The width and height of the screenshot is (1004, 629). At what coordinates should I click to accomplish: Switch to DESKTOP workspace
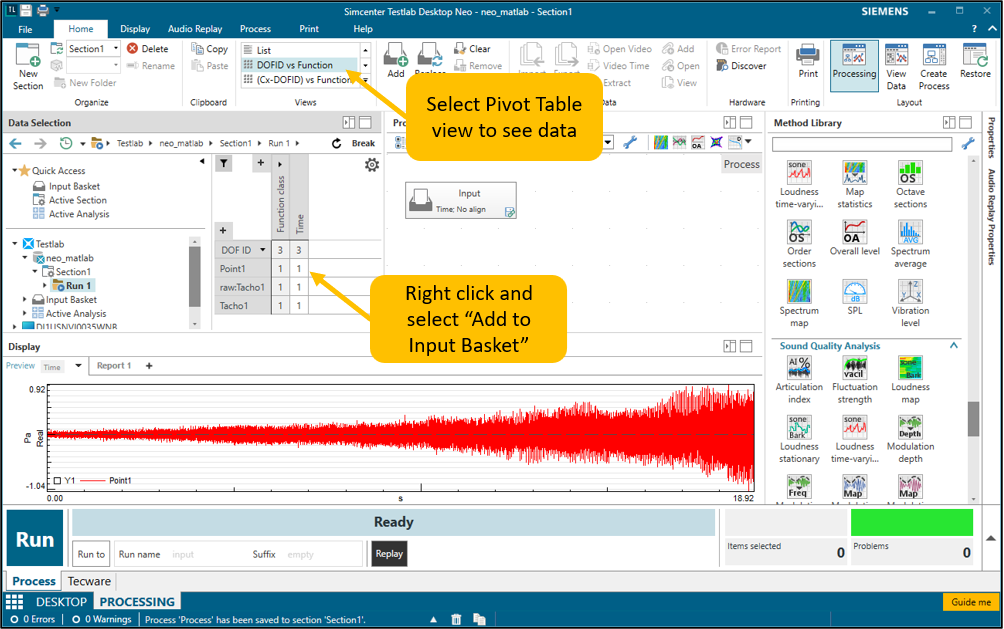tap(61, 602)
